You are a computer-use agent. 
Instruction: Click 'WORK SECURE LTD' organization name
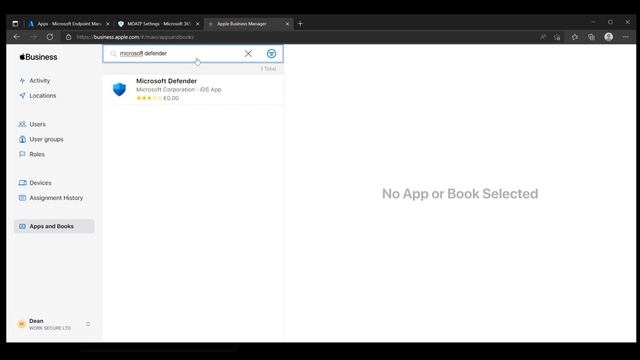coord(50,328)
